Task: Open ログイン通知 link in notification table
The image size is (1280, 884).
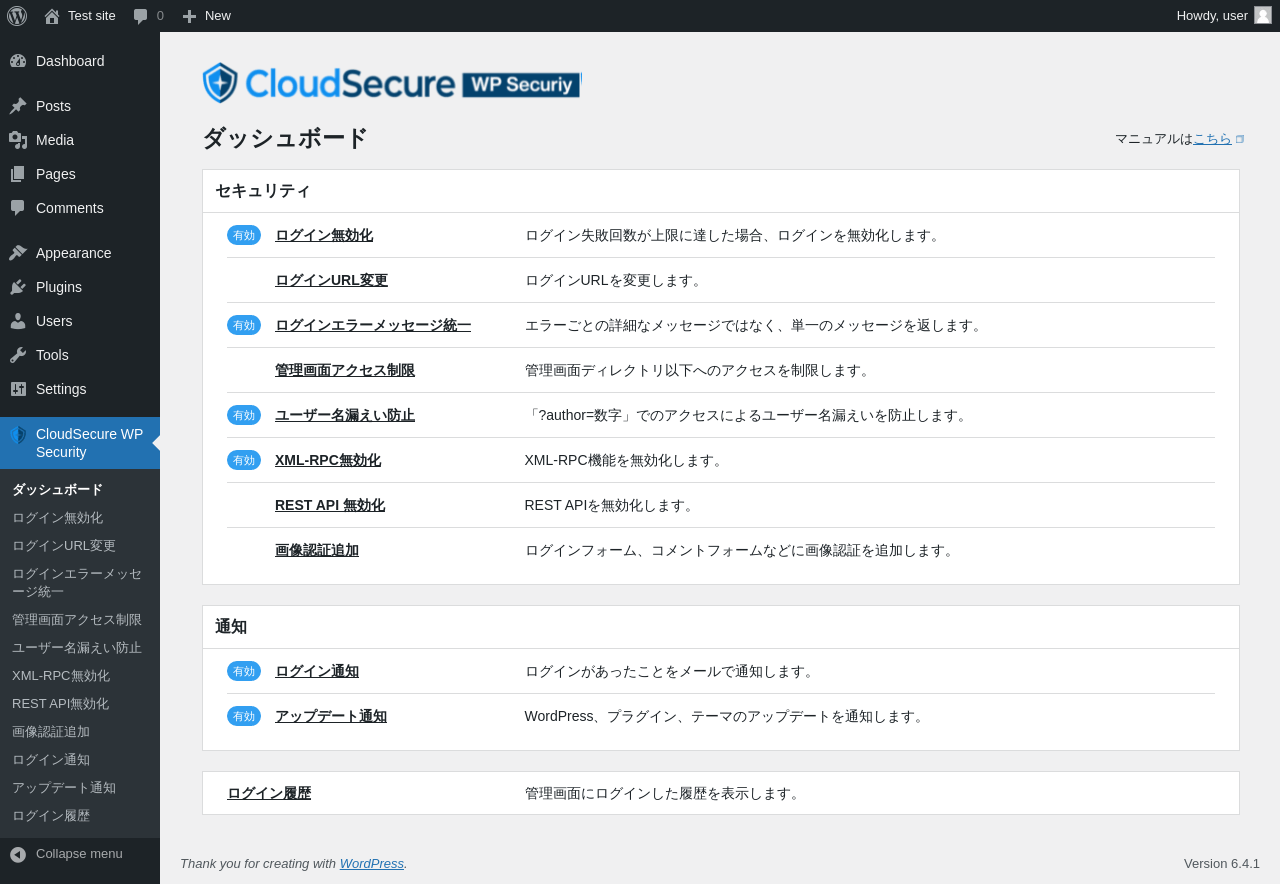Action: coord(317,672)
